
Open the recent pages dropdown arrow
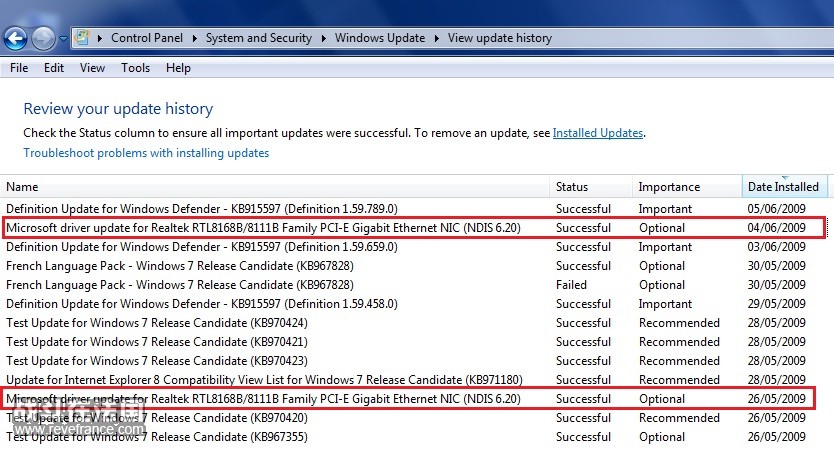pyautogui.click(x=63, y=39)
